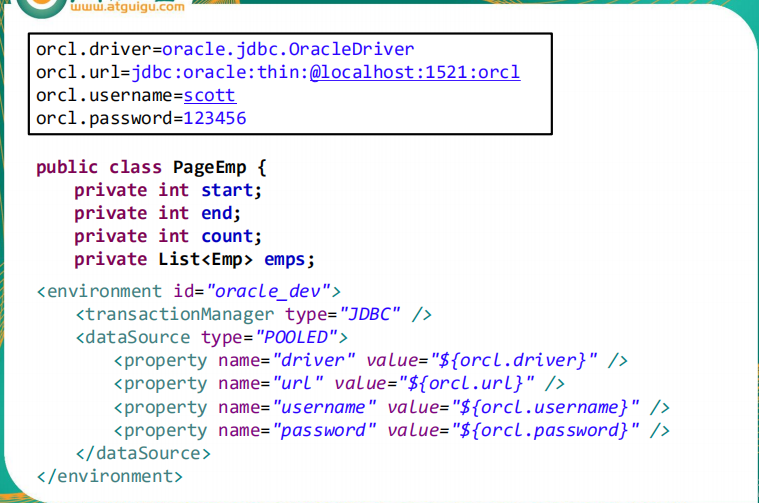Click the password value 123456
This screenshot has height=503, width=759.
(215, 119)
